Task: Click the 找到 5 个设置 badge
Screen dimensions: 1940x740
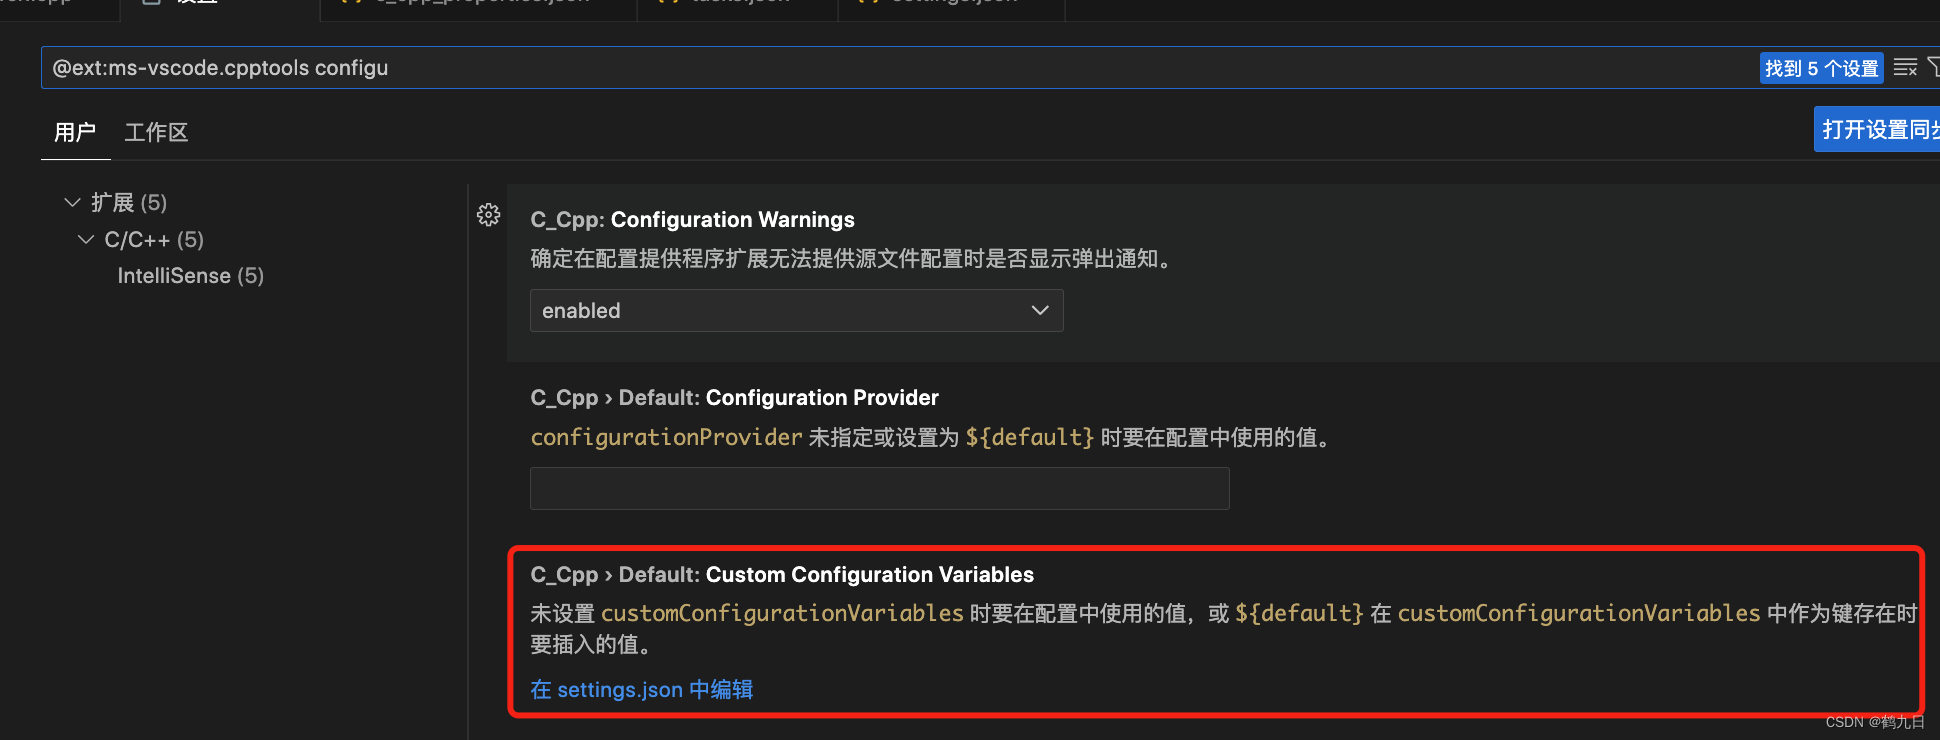Action: click(x=1821, y=68)
